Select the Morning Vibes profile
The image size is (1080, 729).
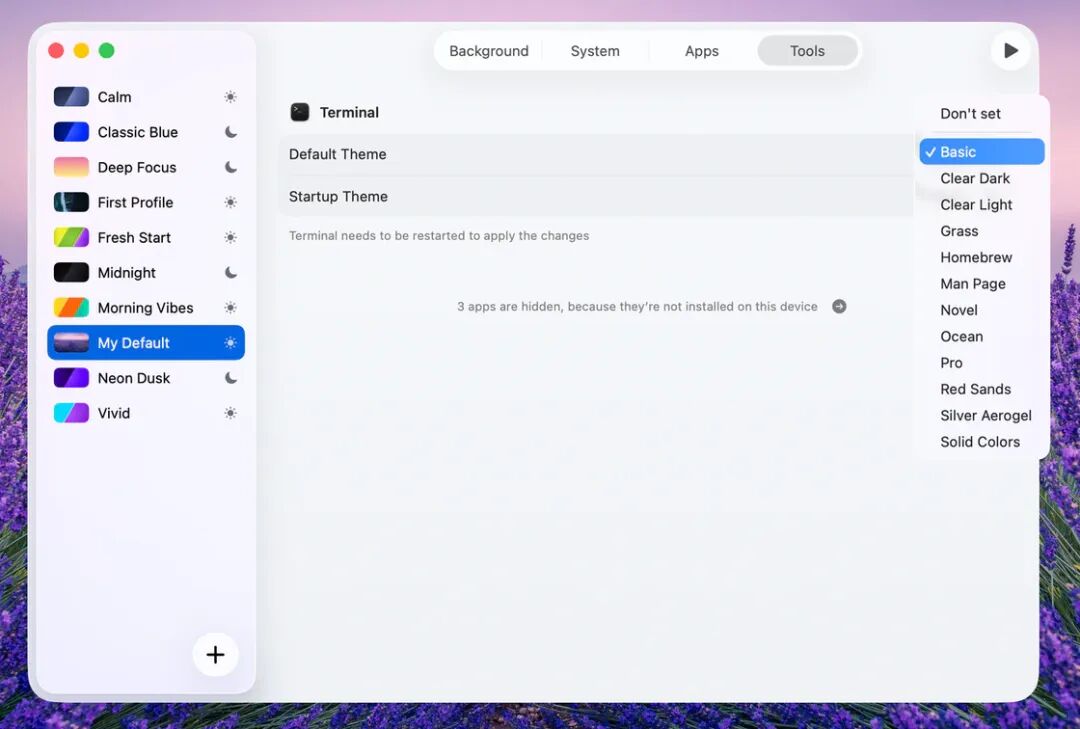tap(146, 308)
